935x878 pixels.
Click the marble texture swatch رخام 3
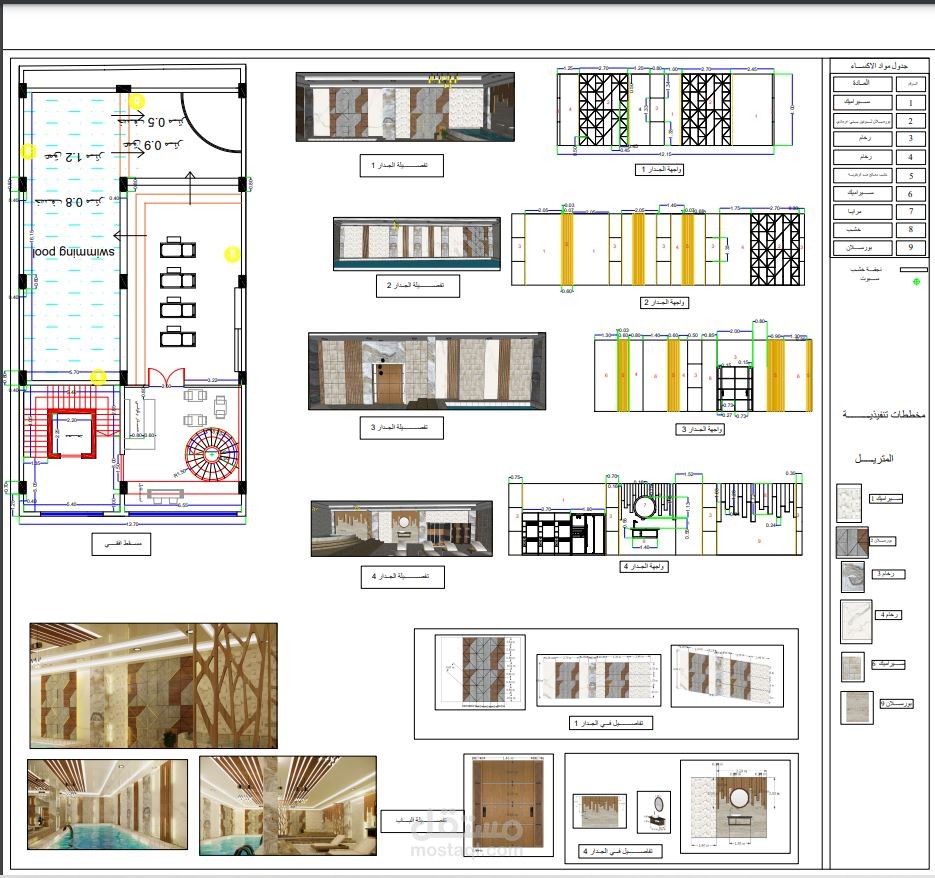pos(853,575)
